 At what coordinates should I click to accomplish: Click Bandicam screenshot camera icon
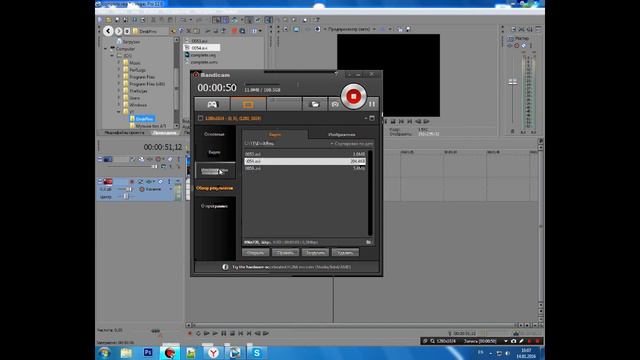click(x=335, y=104)
